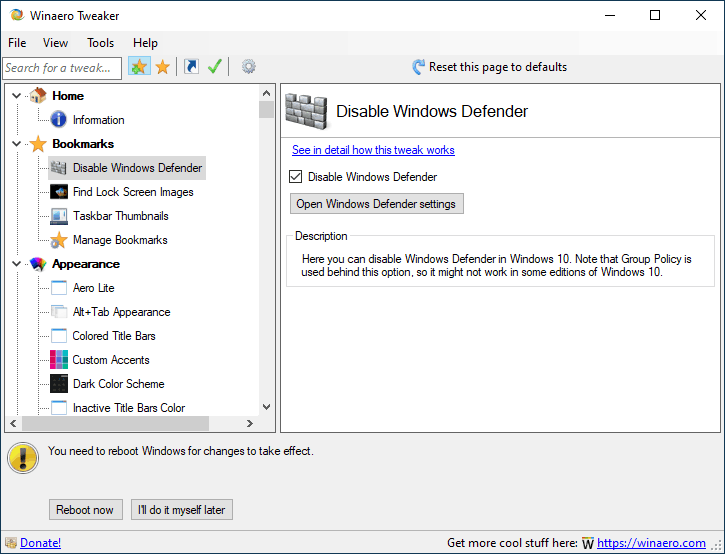Screen dimensions: 725x554
Task: Open the Donate! link
Action: 40,543
